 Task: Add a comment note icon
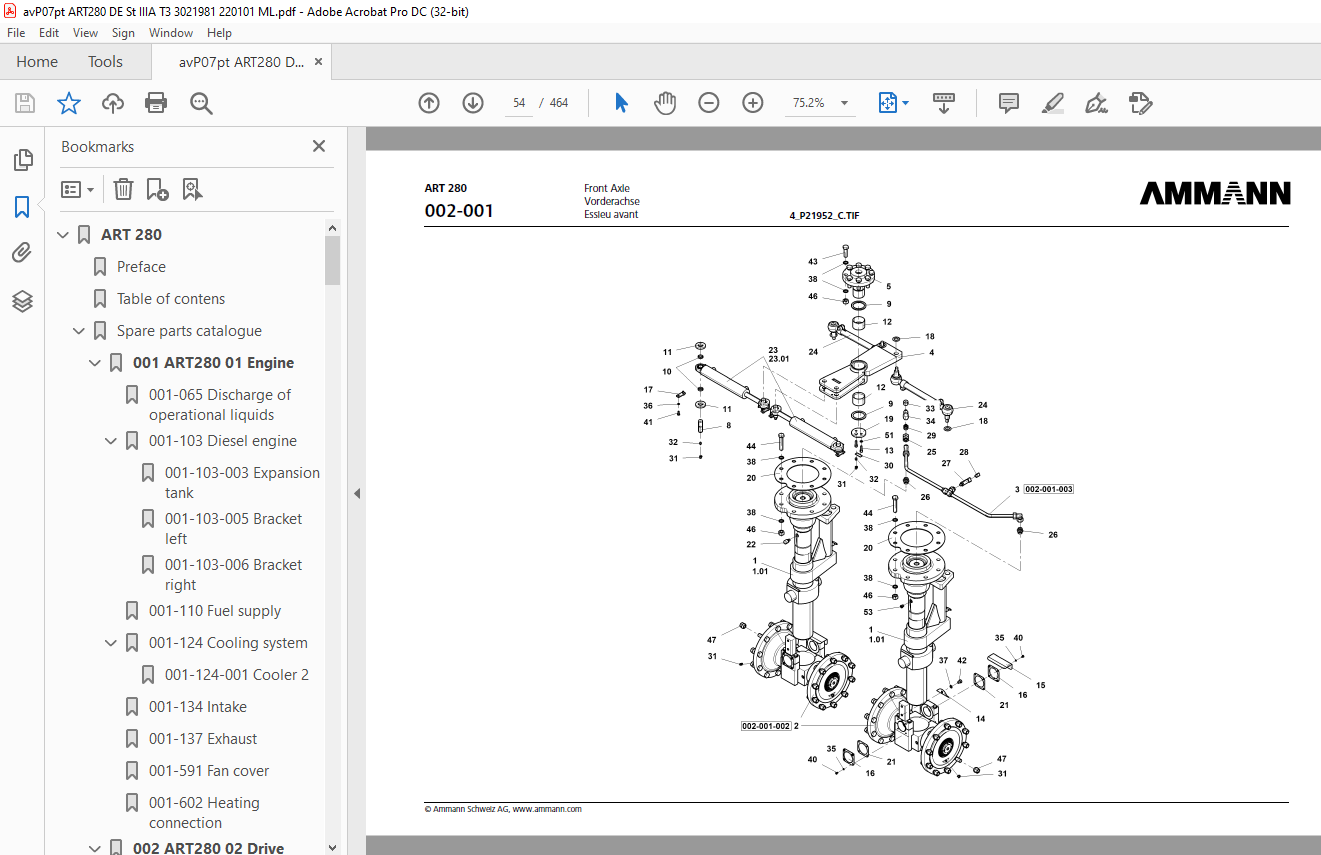click(1009, 103)
